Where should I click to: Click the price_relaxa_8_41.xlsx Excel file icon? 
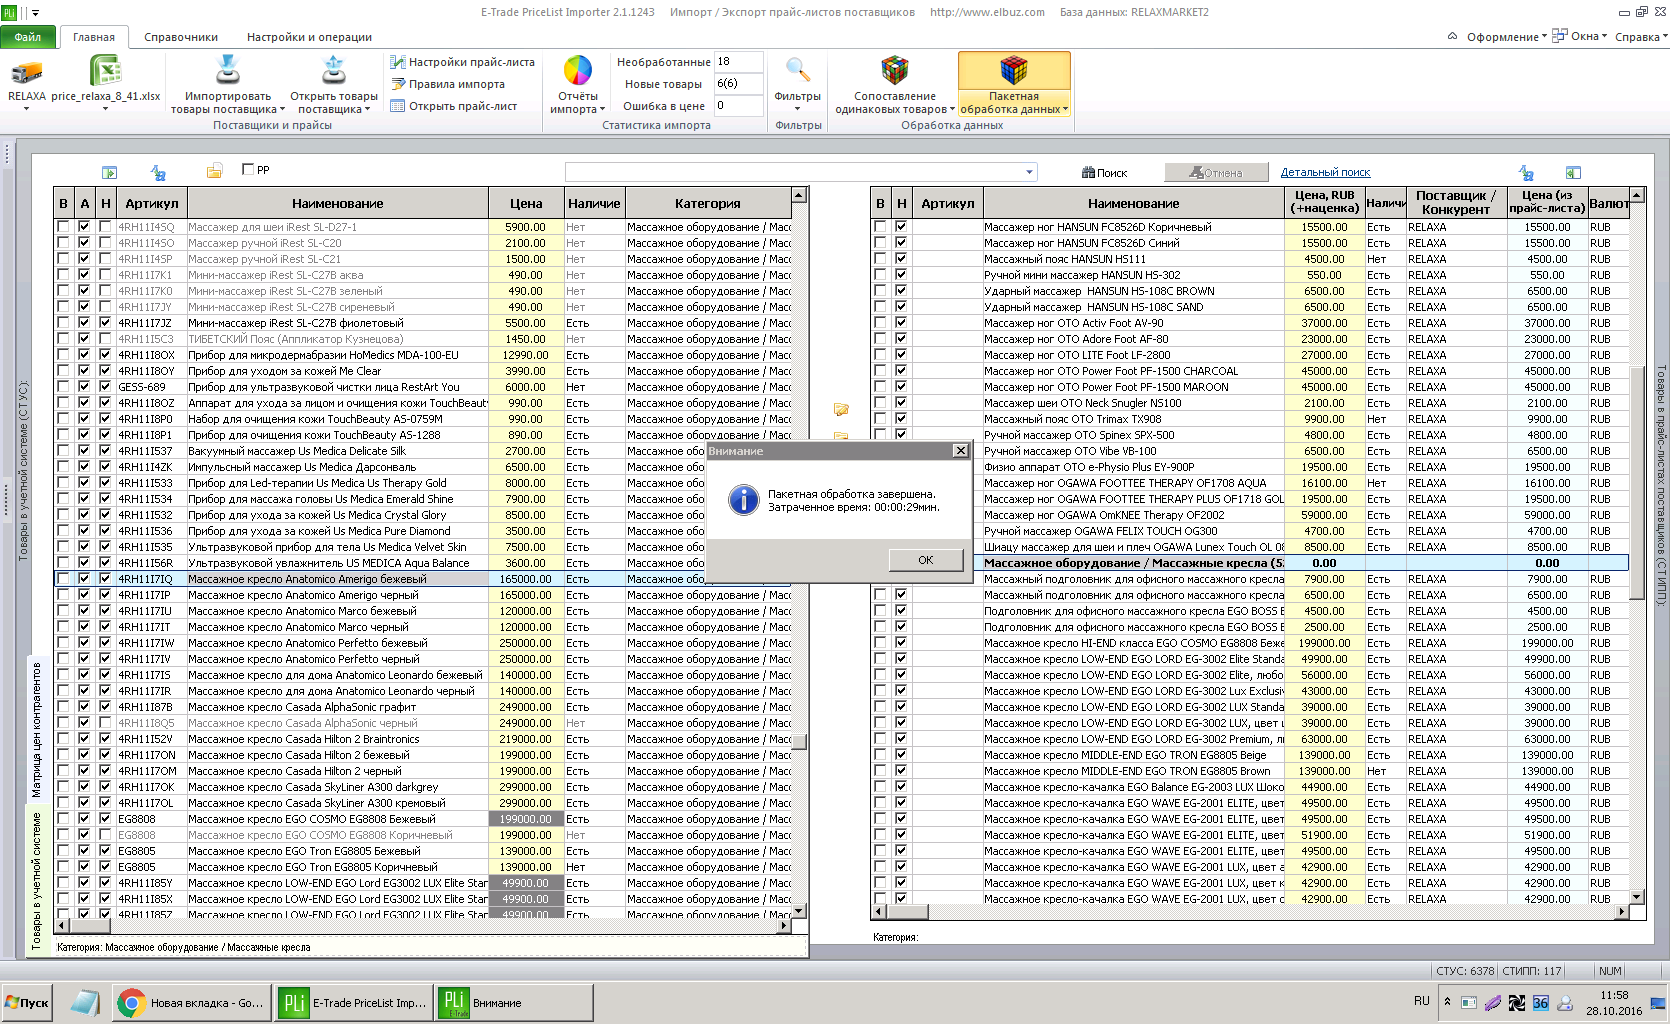coord(105,72)
